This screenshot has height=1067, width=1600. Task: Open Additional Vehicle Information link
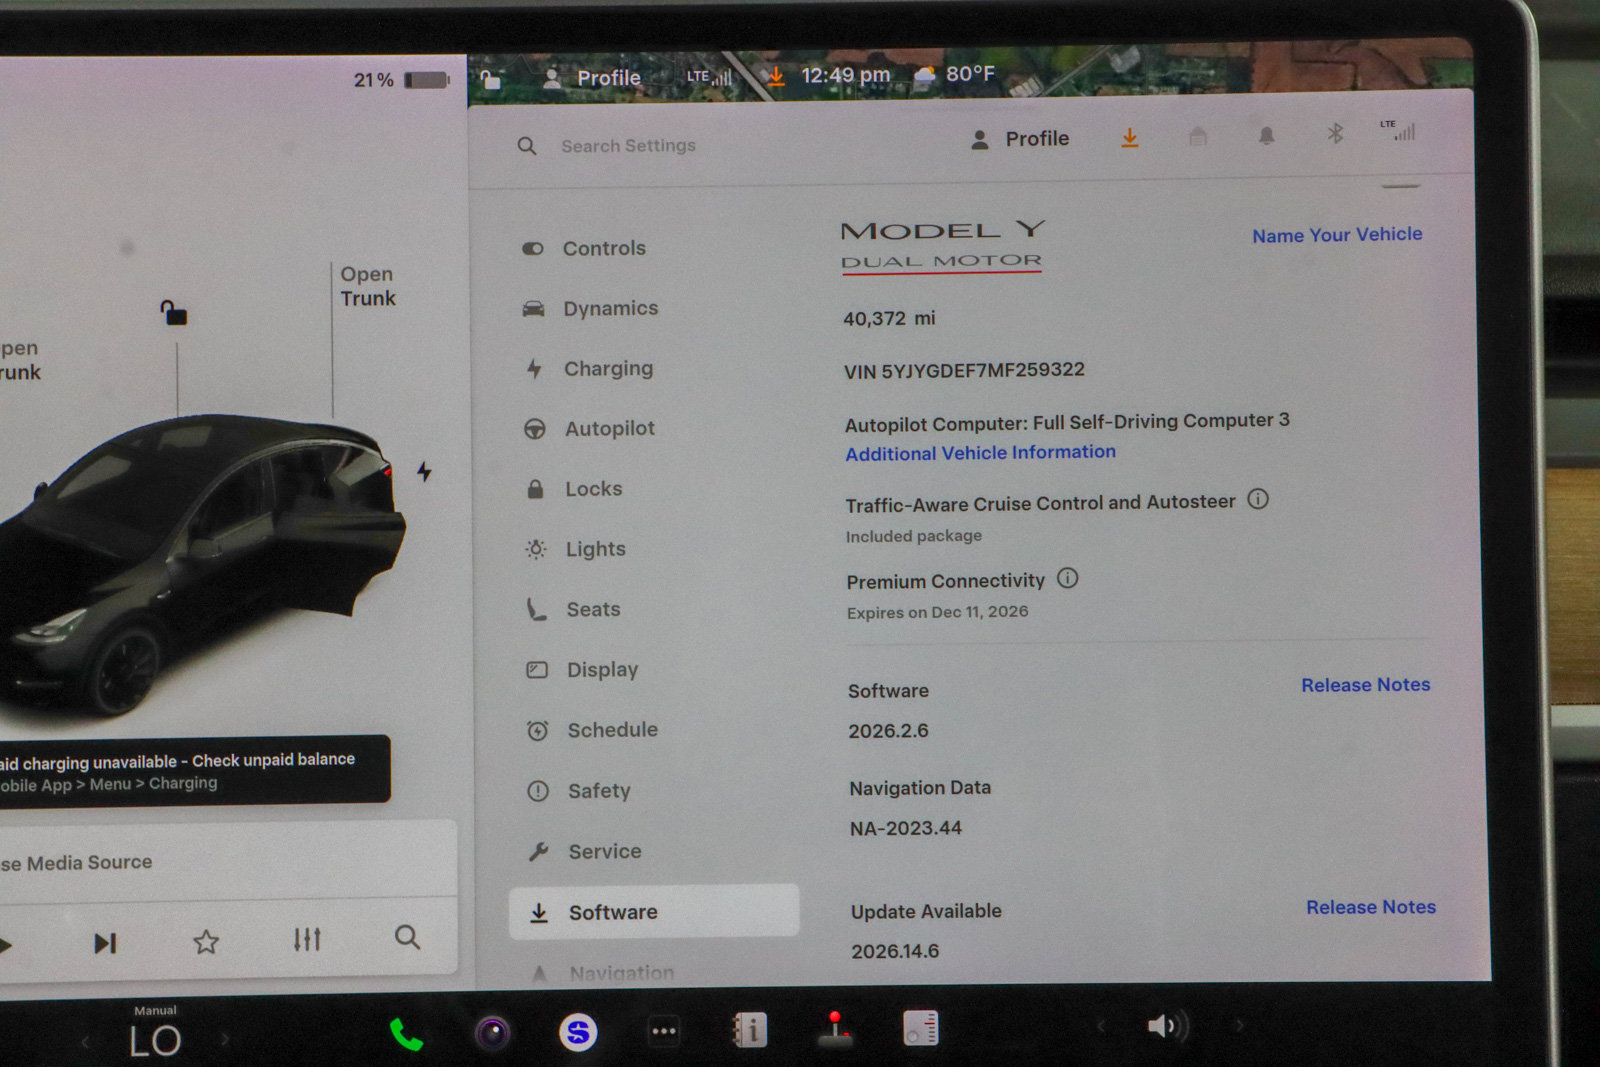[x=980, y=453]
